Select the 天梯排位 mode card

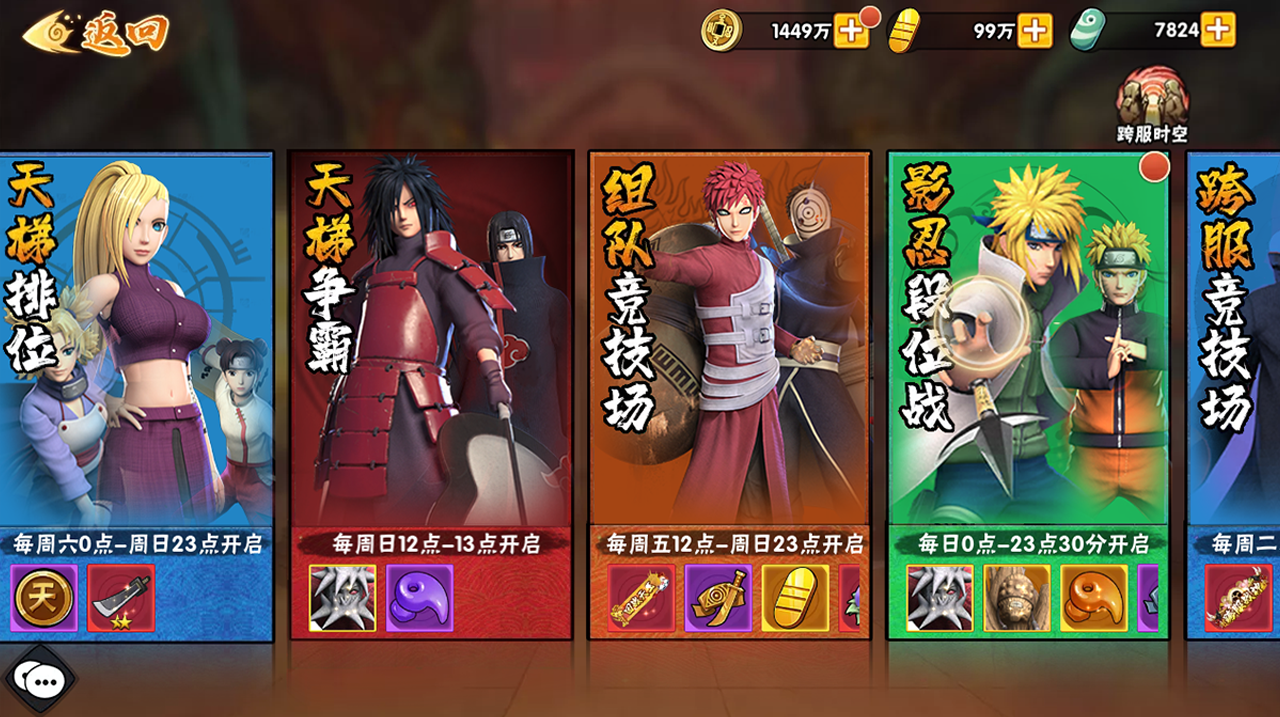pos(136,395)
